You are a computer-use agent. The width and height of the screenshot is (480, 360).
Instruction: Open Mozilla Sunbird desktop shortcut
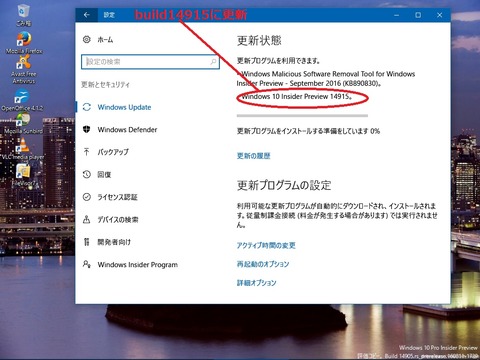[23, 123]
